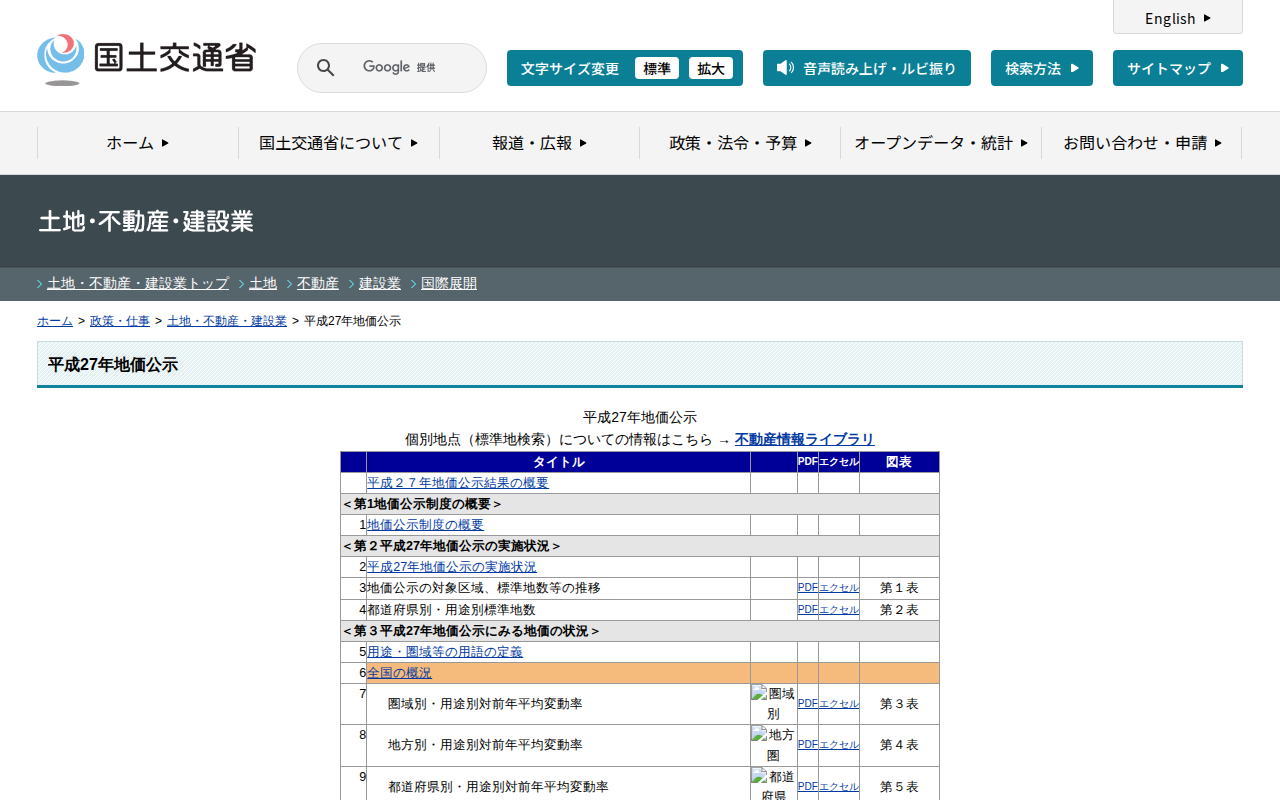The image size is (1280, 800).
Task: Open the PDF for 第１表
Action: point(807,588)
